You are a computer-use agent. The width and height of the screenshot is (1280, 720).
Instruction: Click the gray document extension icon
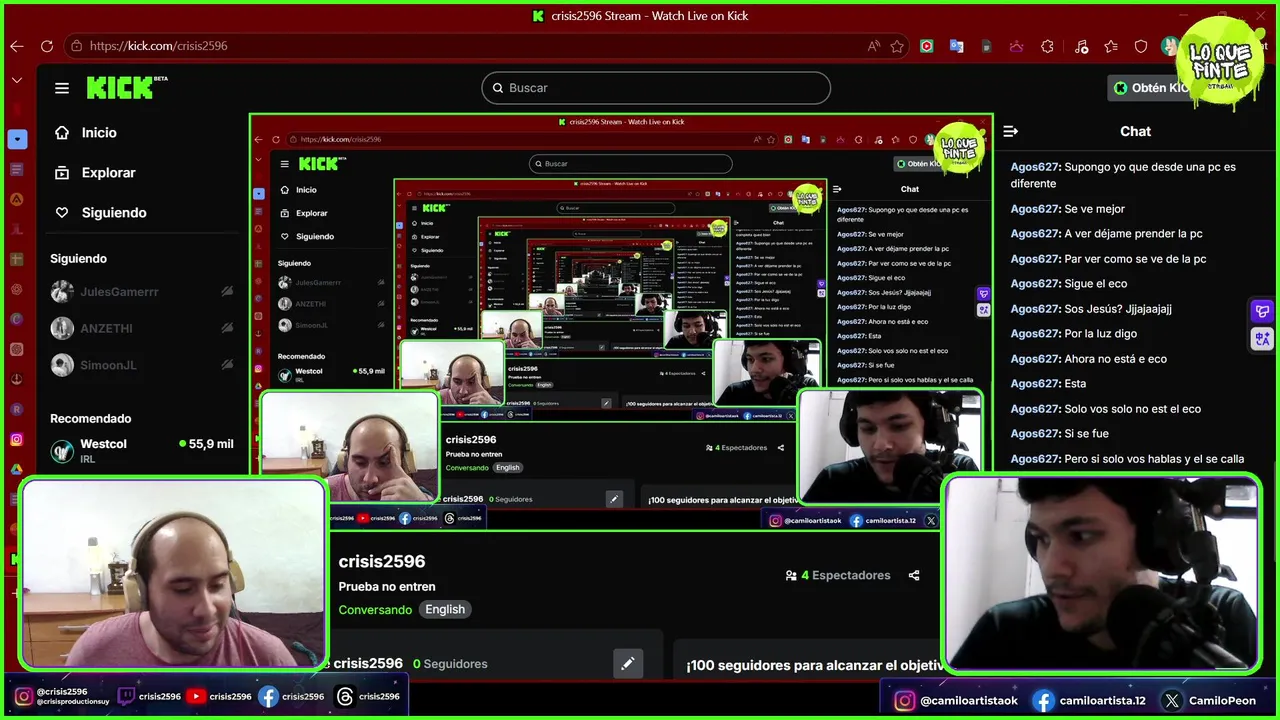click(x=987, y=46)
